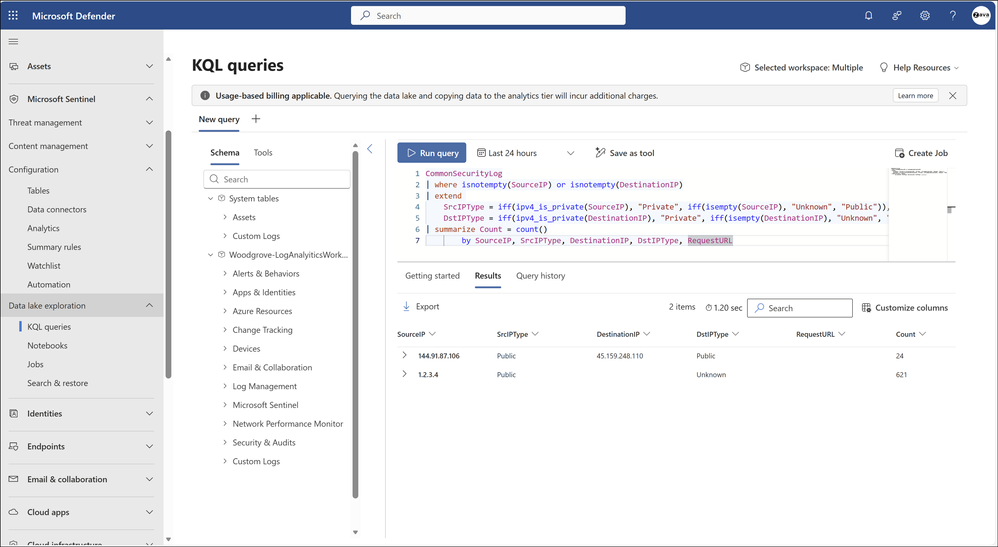Click the time range calendar icon
Viewport: 998px width, 547px height.
(x=481, y=153)
